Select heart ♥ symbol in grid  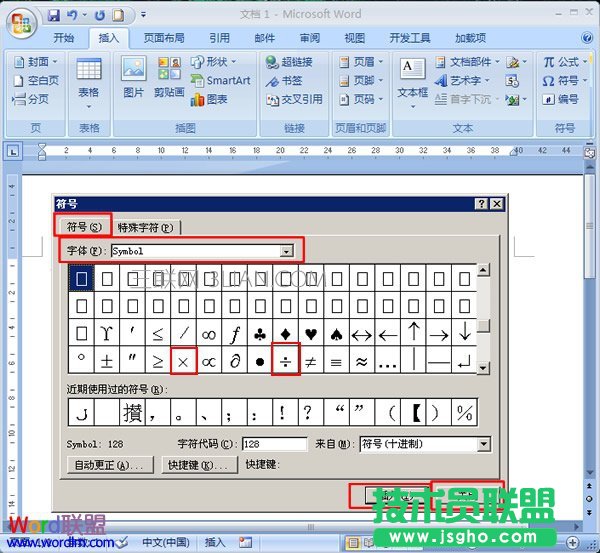point(311,334)
